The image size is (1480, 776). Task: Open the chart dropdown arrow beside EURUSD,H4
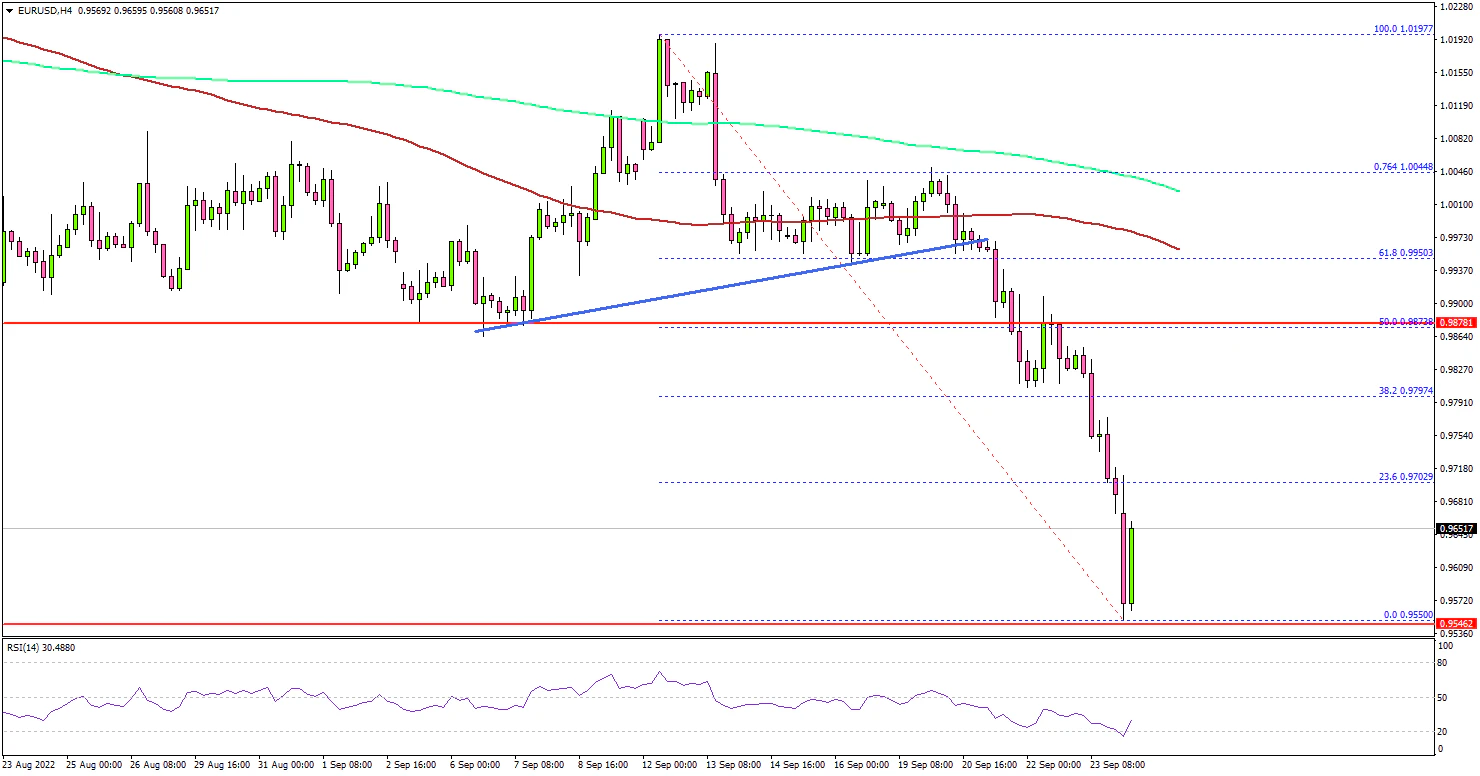click(x=7, y=10)
